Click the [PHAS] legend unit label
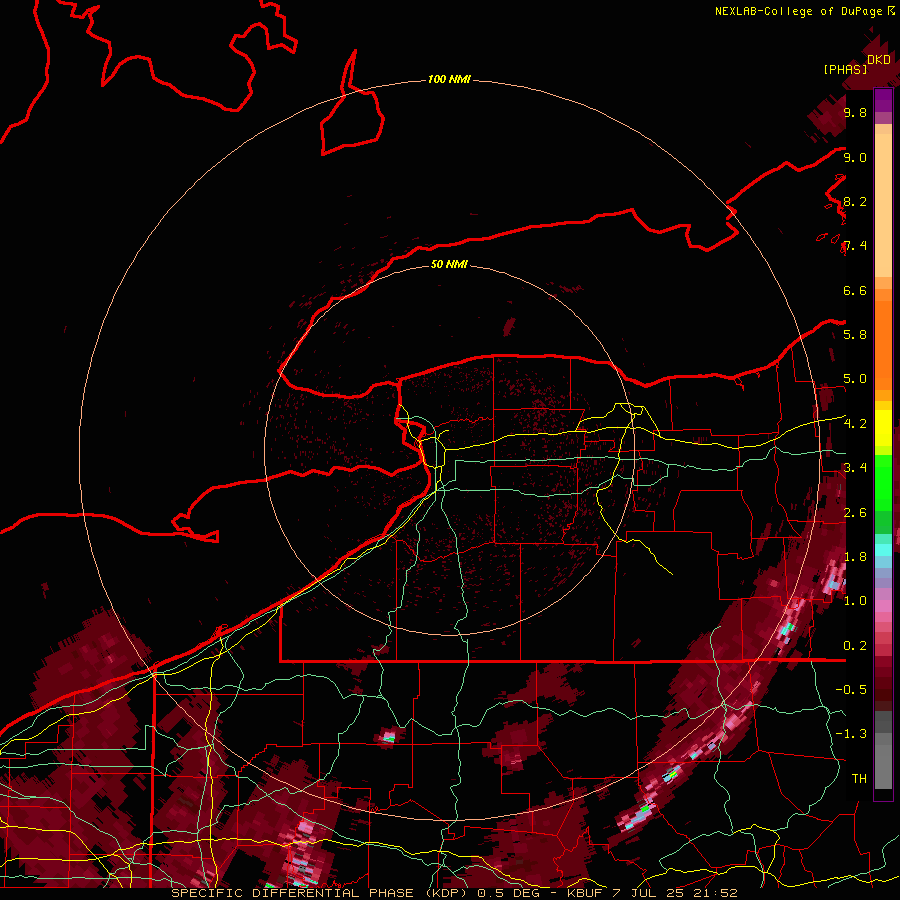This screenshot has width=900, height=900. coord(845,69)
